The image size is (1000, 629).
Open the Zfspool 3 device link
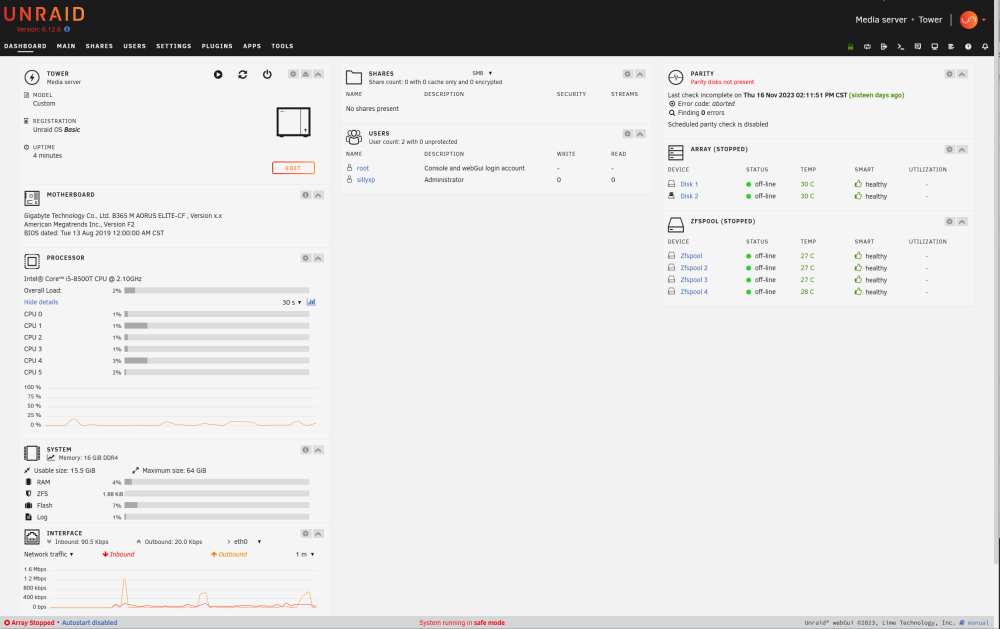click(x=694, y=279)
